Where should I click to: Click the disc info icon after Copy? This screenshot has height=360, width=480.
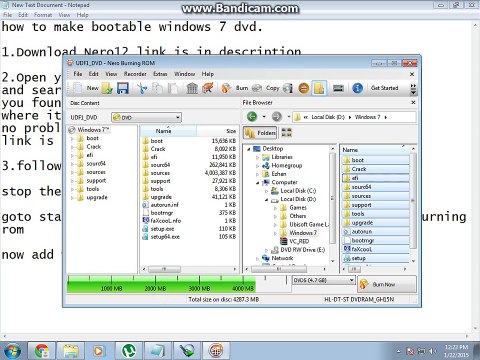point(288,88)
